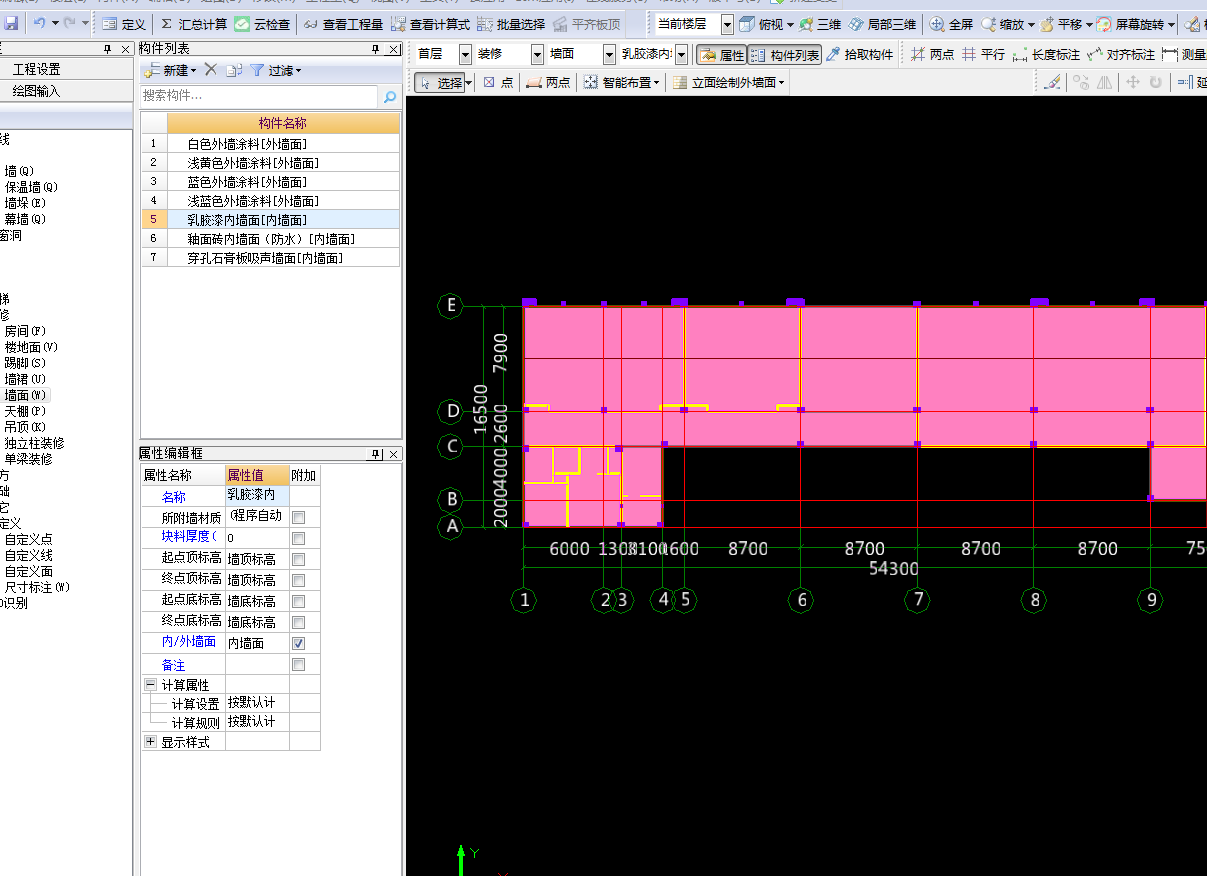Screen dimensions: 1207x876
Task: Select row 蓝色外墙涂料[外墙面]
Action: (x=270, y=182)
